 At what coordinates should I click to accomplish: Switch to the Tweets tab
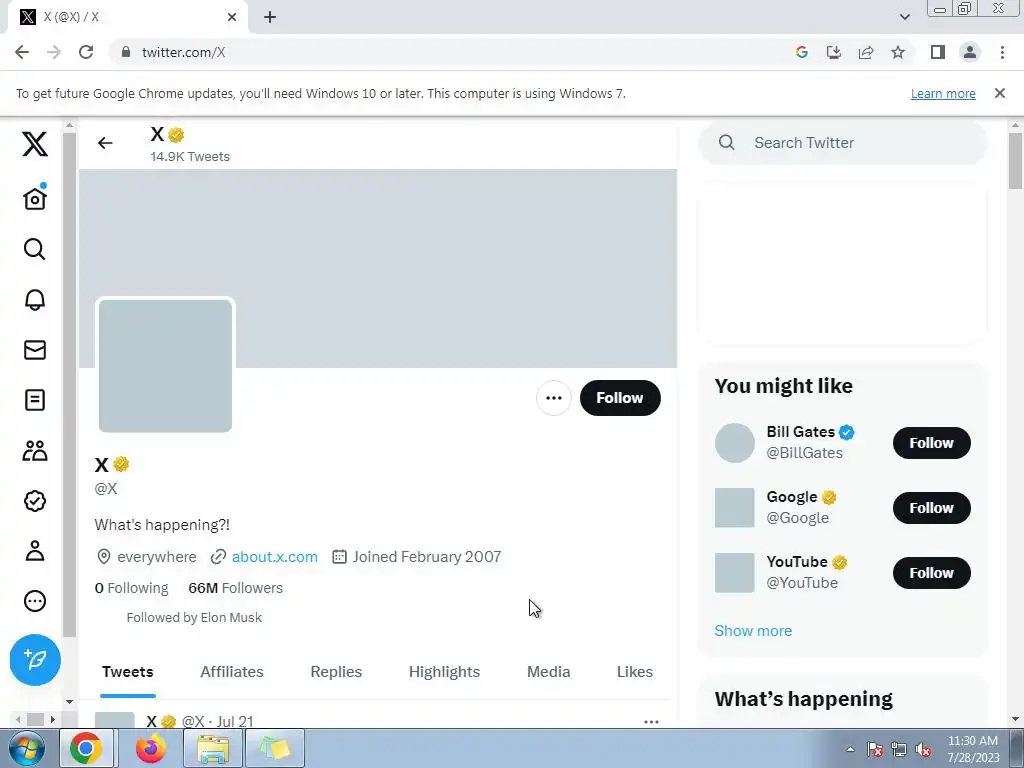coord(127,672)
